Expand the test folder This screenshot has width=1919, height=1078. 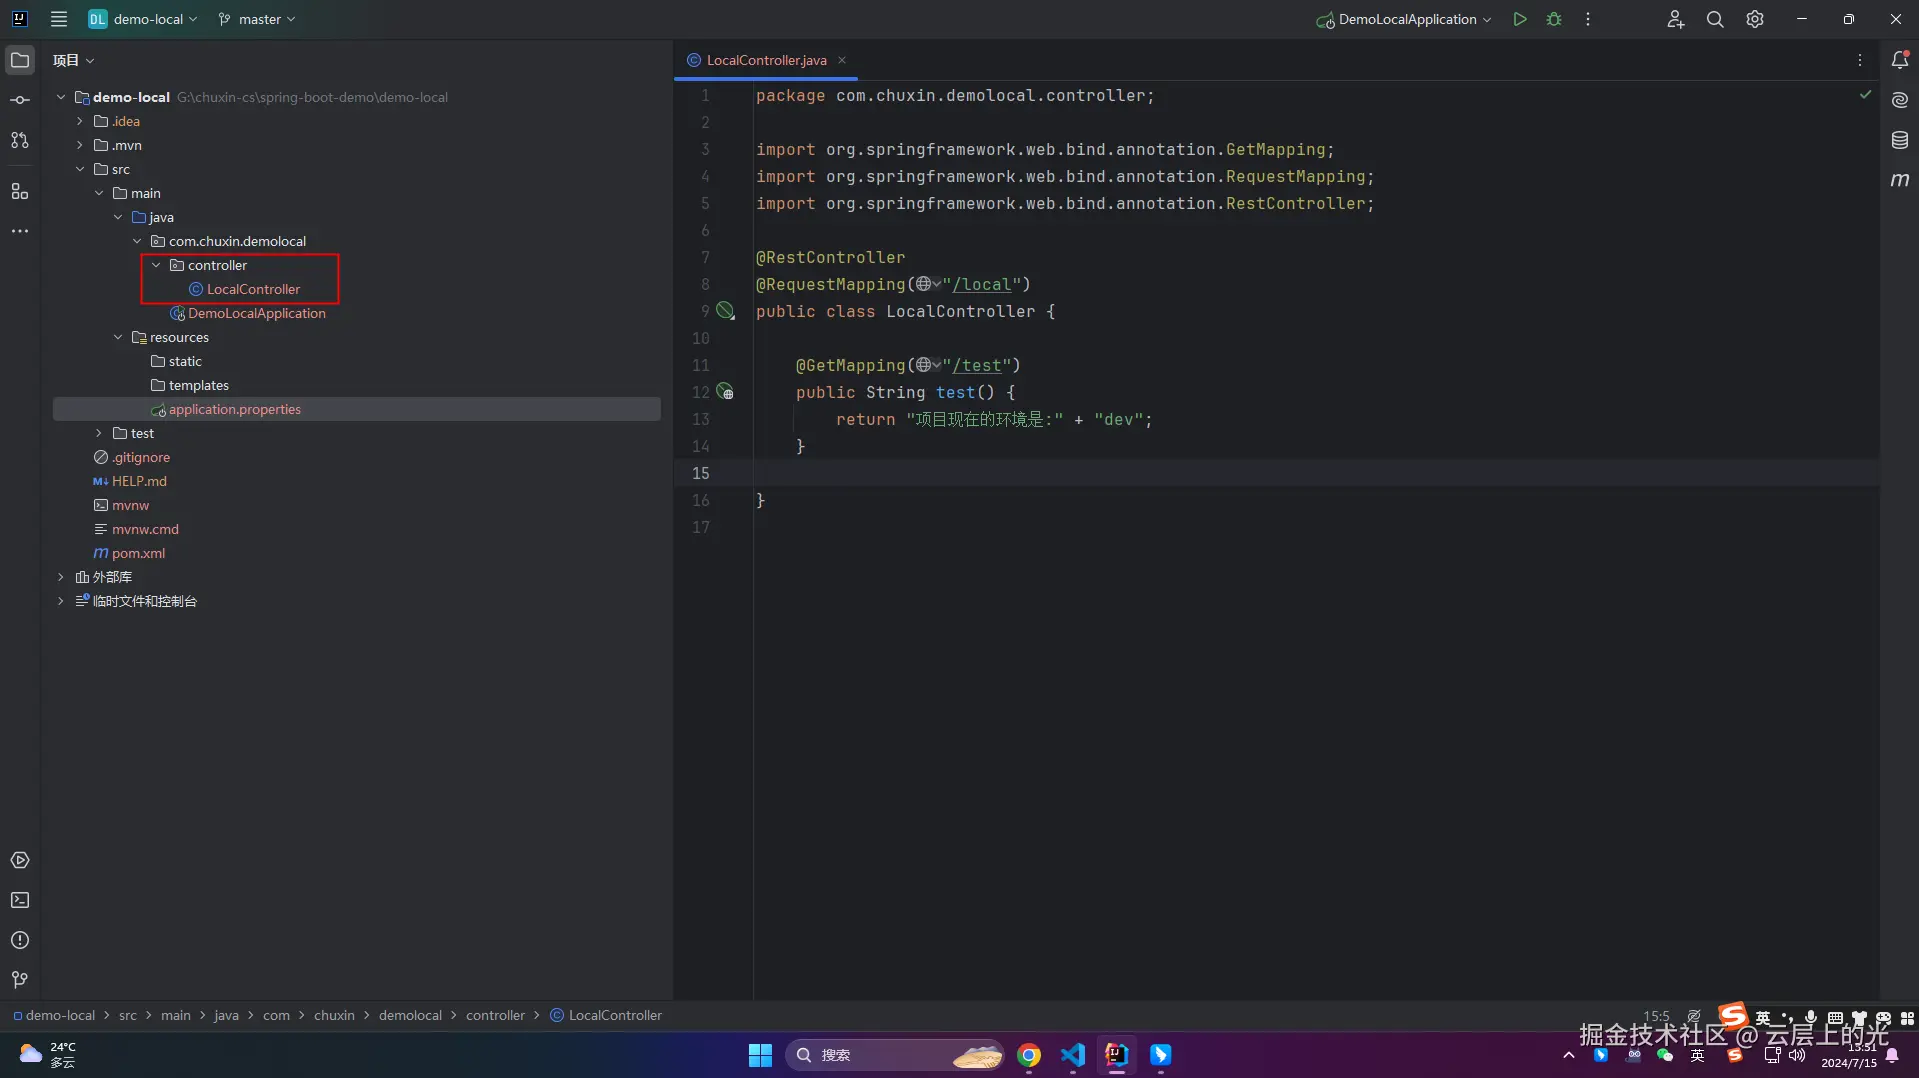(x=99, y=433)
